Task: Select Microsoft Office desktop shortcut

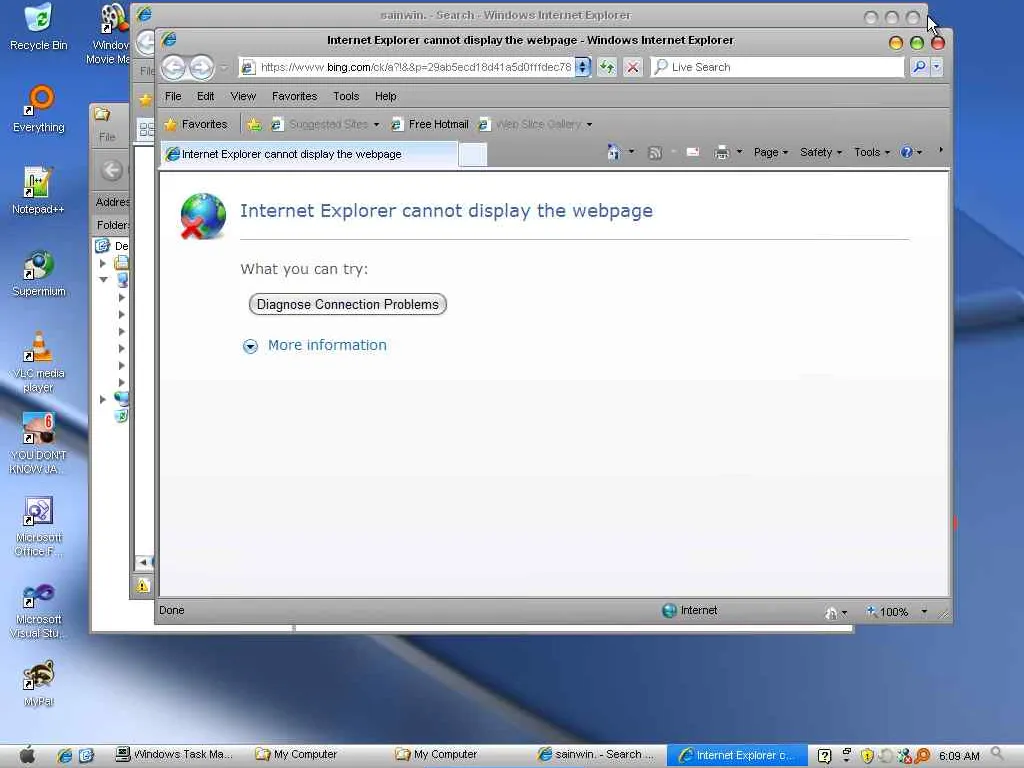Action: [x=39, y=526]
